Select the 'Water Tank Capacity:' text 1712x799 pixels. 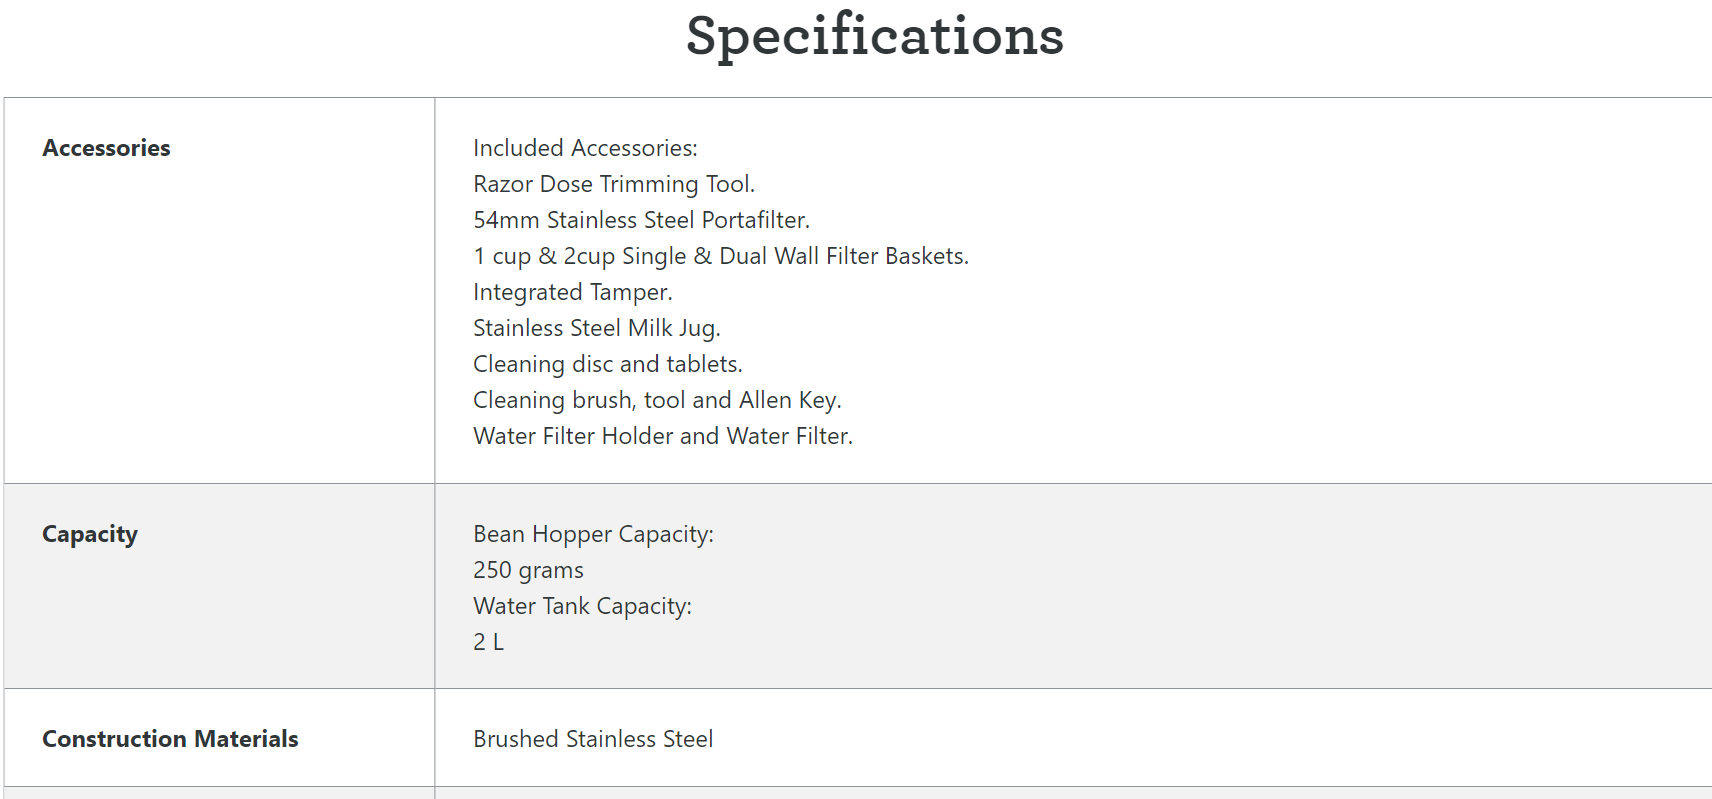coord(582,606)
